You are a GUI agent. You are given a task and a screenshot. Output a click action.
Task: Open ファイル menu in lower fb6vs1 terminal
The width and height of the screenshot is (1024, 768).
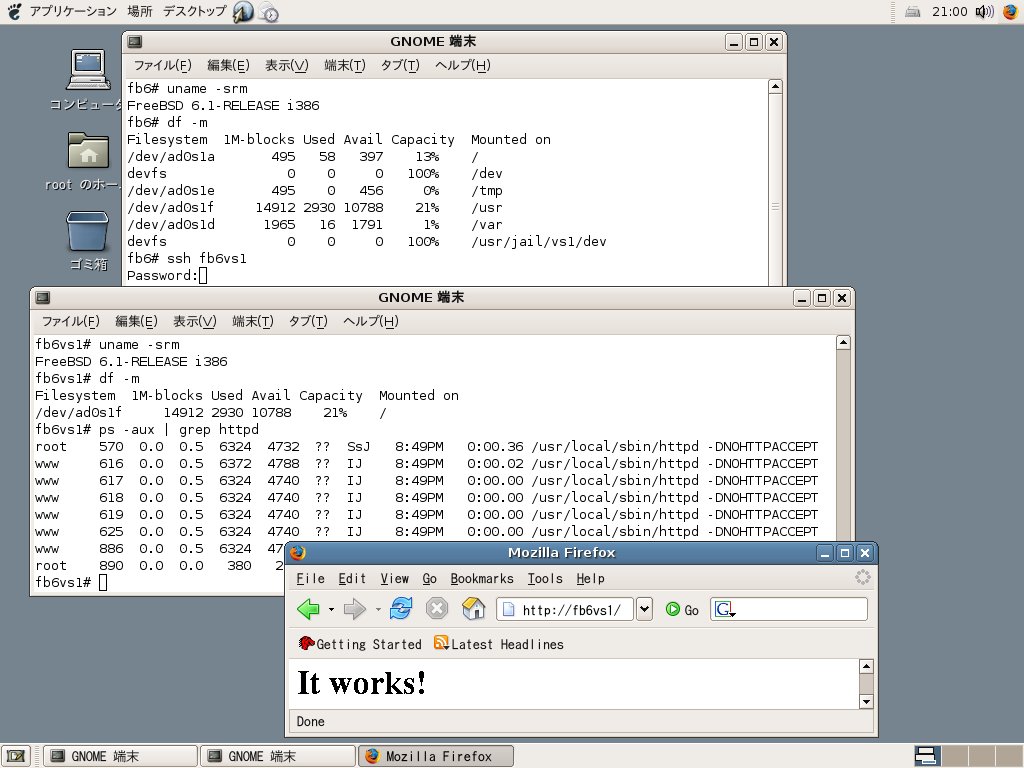point(70,321)
